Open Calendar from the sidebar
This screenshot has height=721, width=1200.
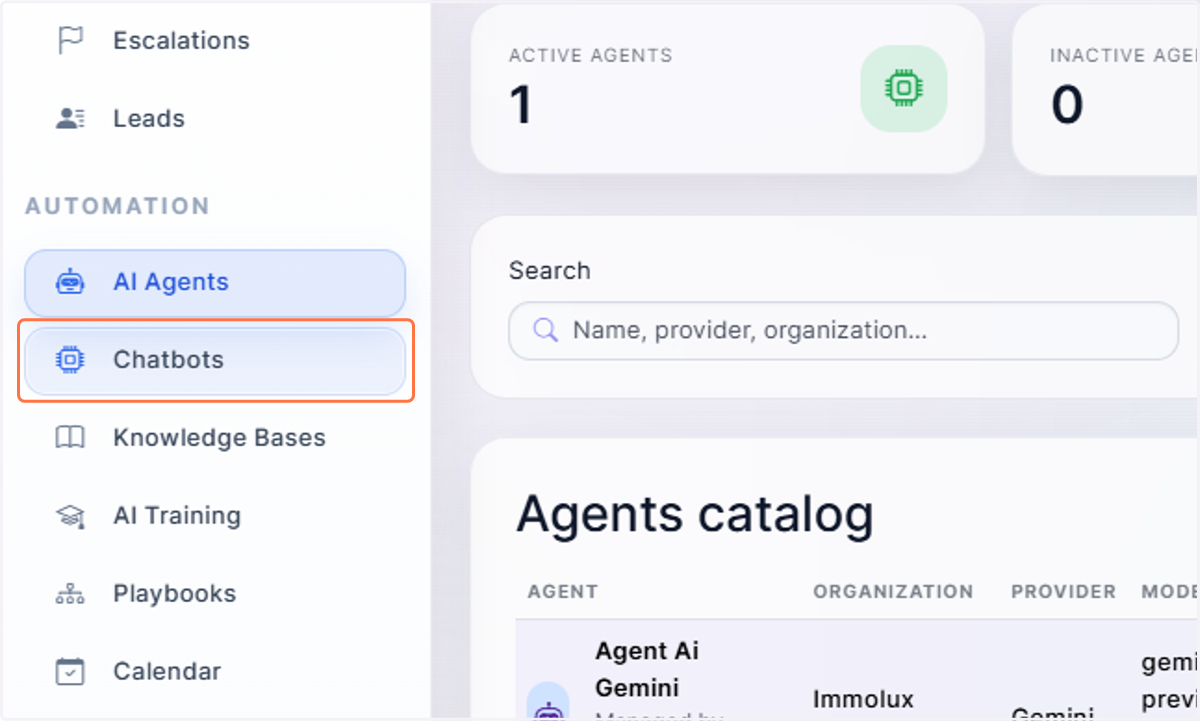coord(215,671)
